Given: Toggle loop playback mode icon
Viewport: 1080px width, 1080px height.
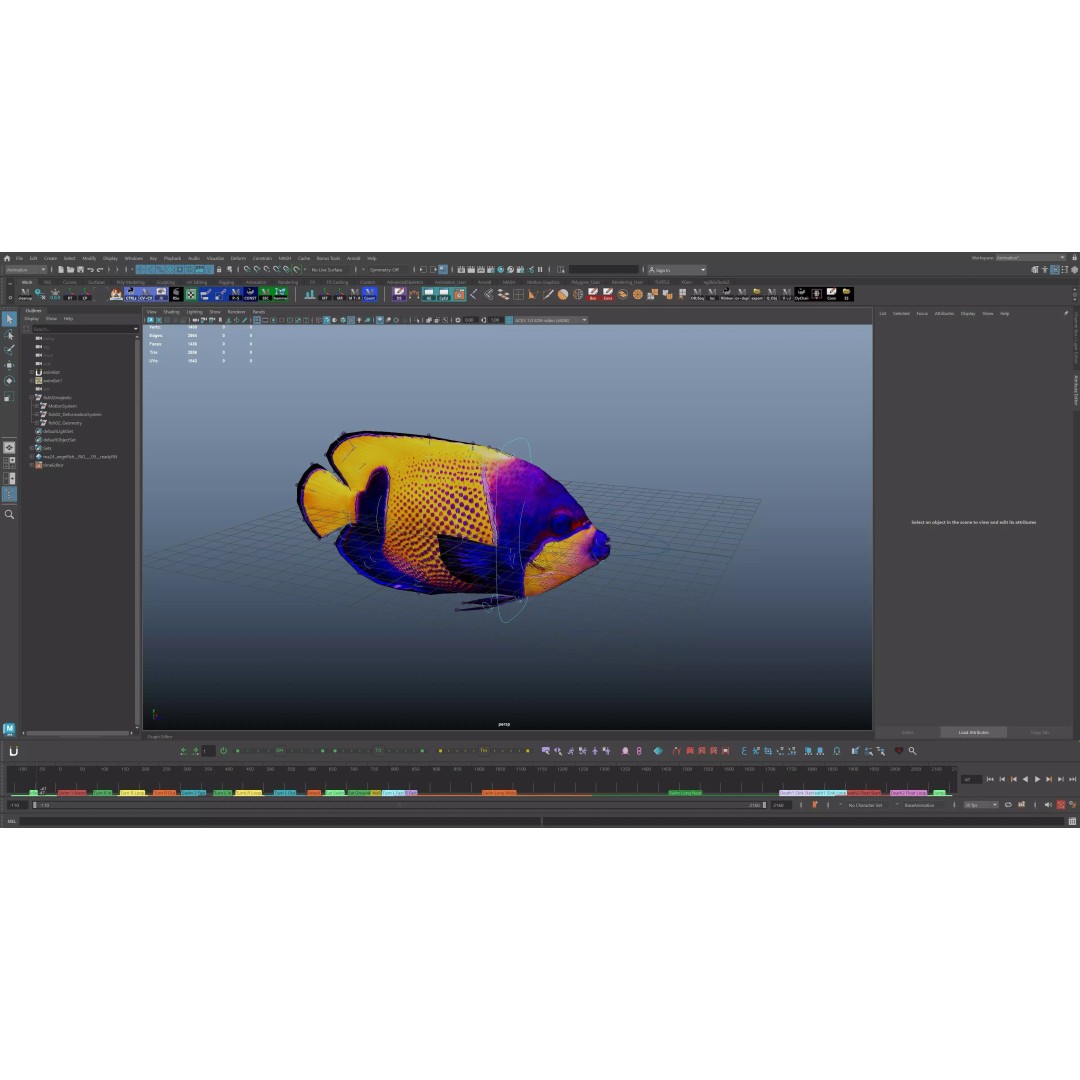Looking at the screenshot, I should point(1008,804).
